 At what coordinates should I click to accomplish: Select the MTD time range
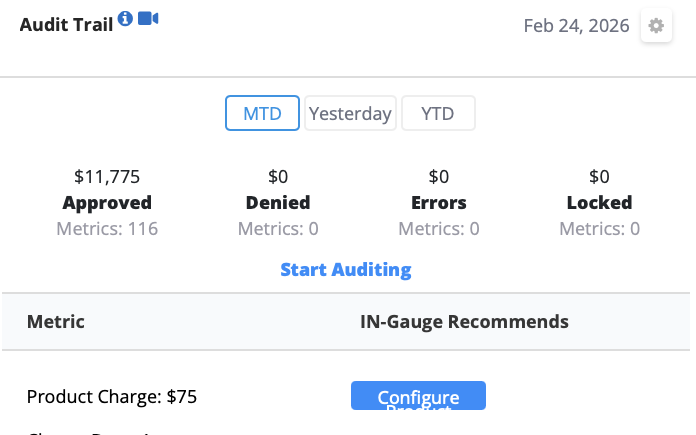pyautogui.click(x=262, y=113)
